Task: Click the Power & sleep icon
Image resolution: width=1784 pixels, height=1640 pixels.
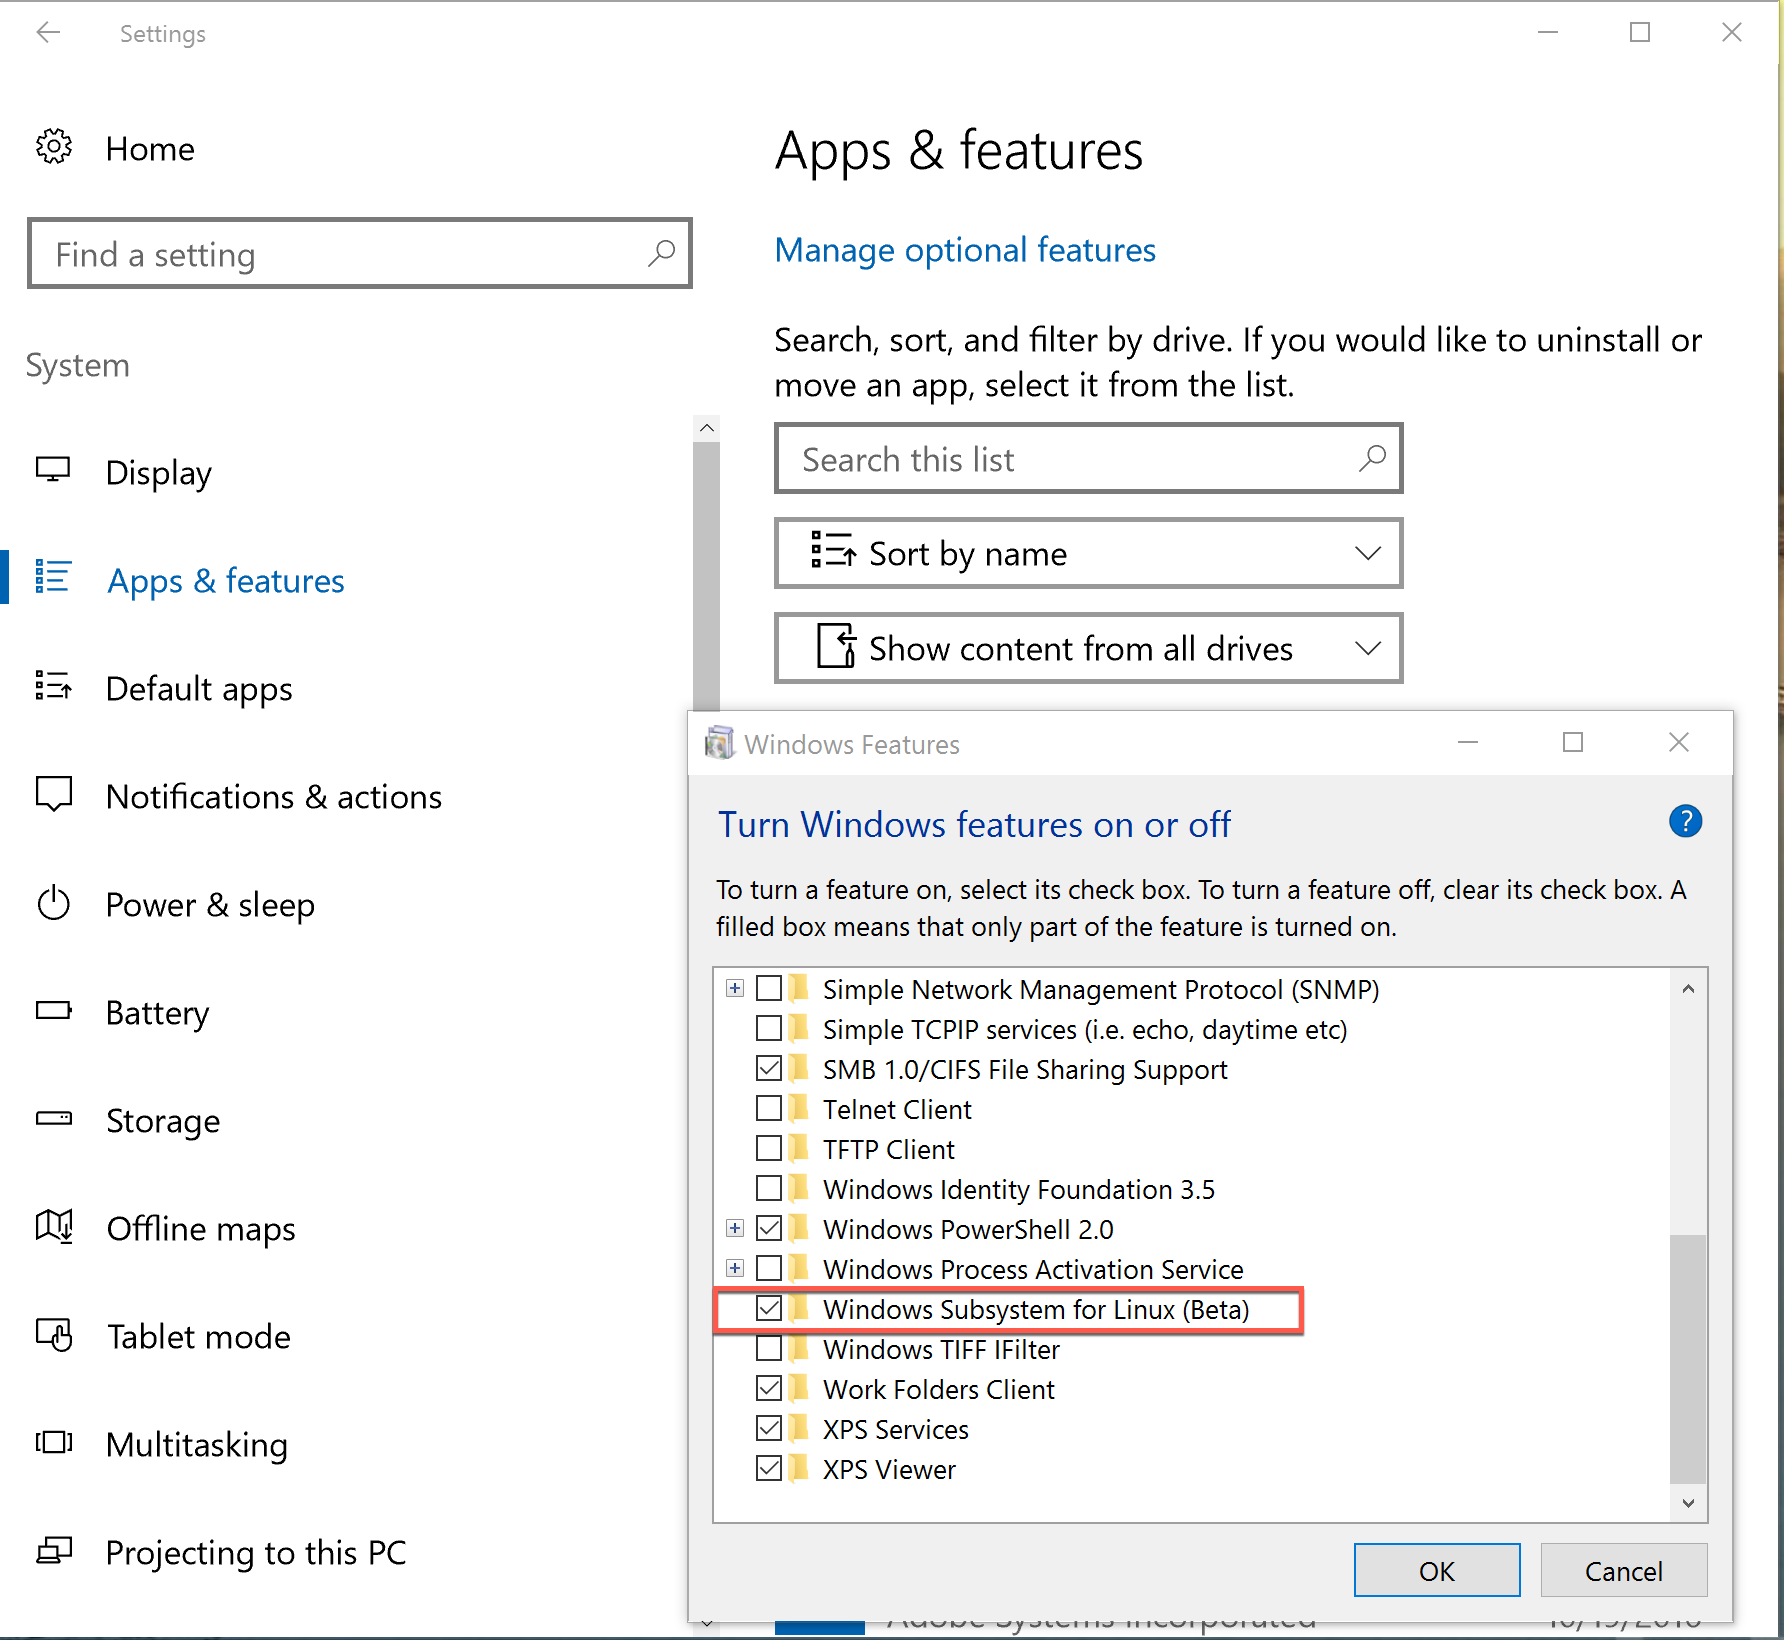Action: pos(53,903)
